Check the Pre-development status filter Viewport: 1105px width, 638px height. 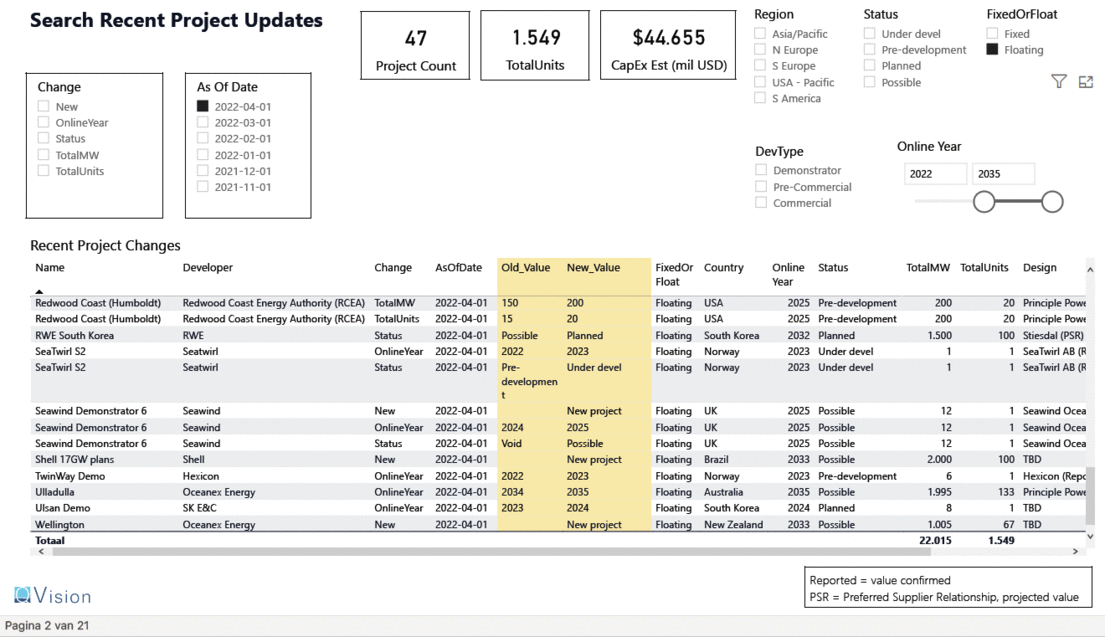click(x=870, y=49)
